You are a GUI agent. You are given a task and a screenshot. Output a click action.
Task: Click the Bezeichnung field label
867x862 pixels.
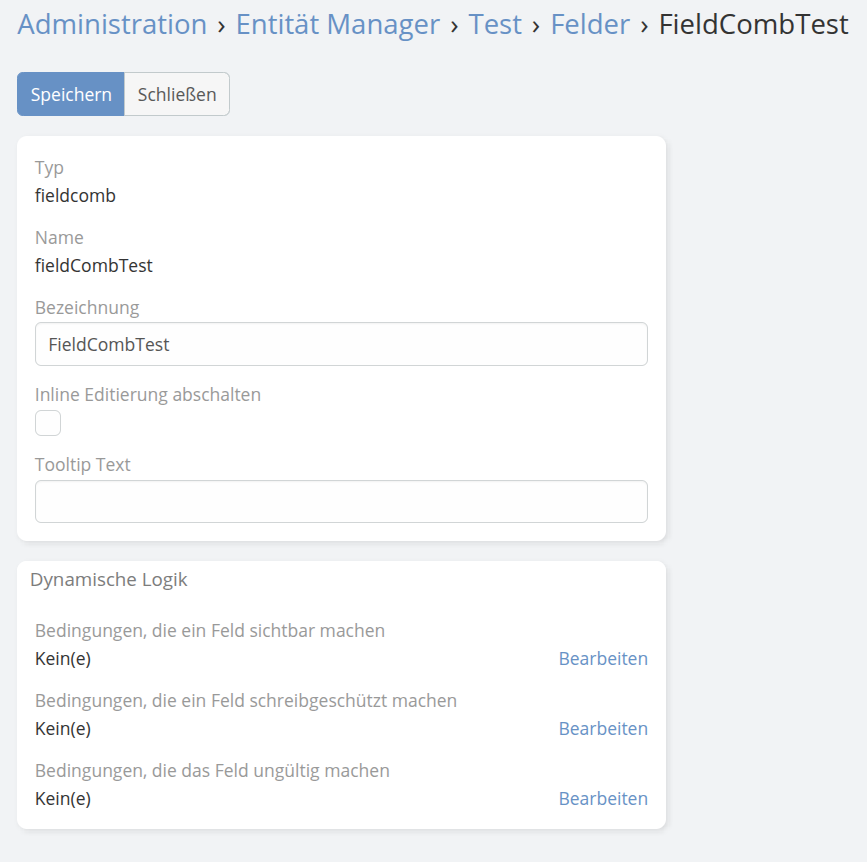[x=87, y=307]
